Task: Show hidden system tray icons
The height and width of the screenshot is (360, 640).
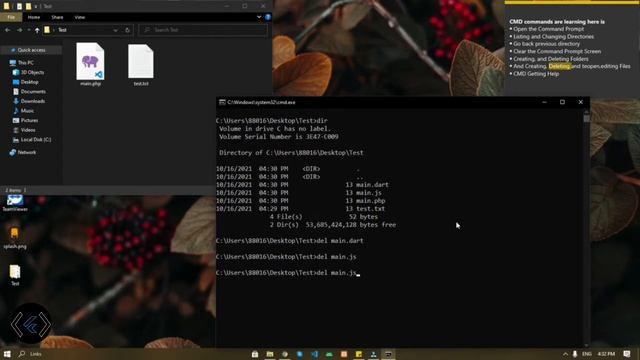Action: pyautogui.click(x=565, y=354)
